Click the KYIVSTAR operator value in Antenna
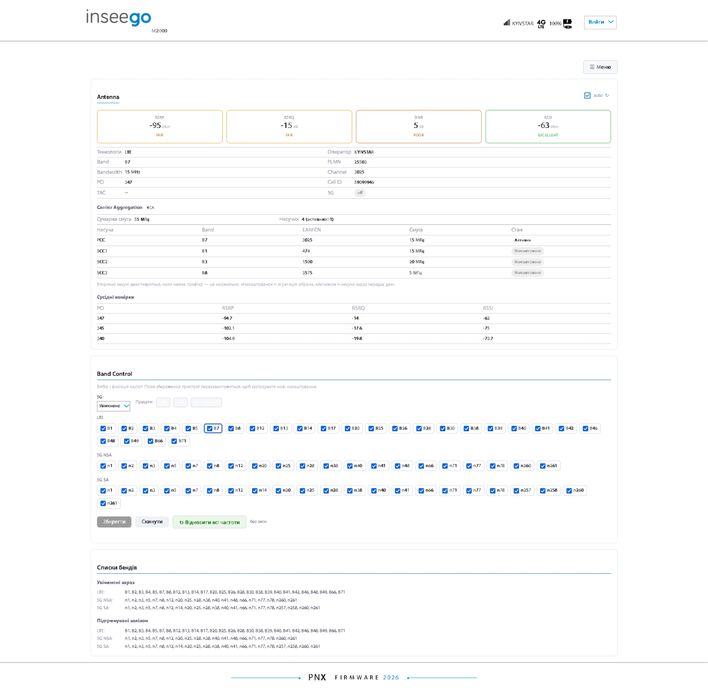Image resolution: width=708 pixels, height=700 pixels. (x=364, y=152)
